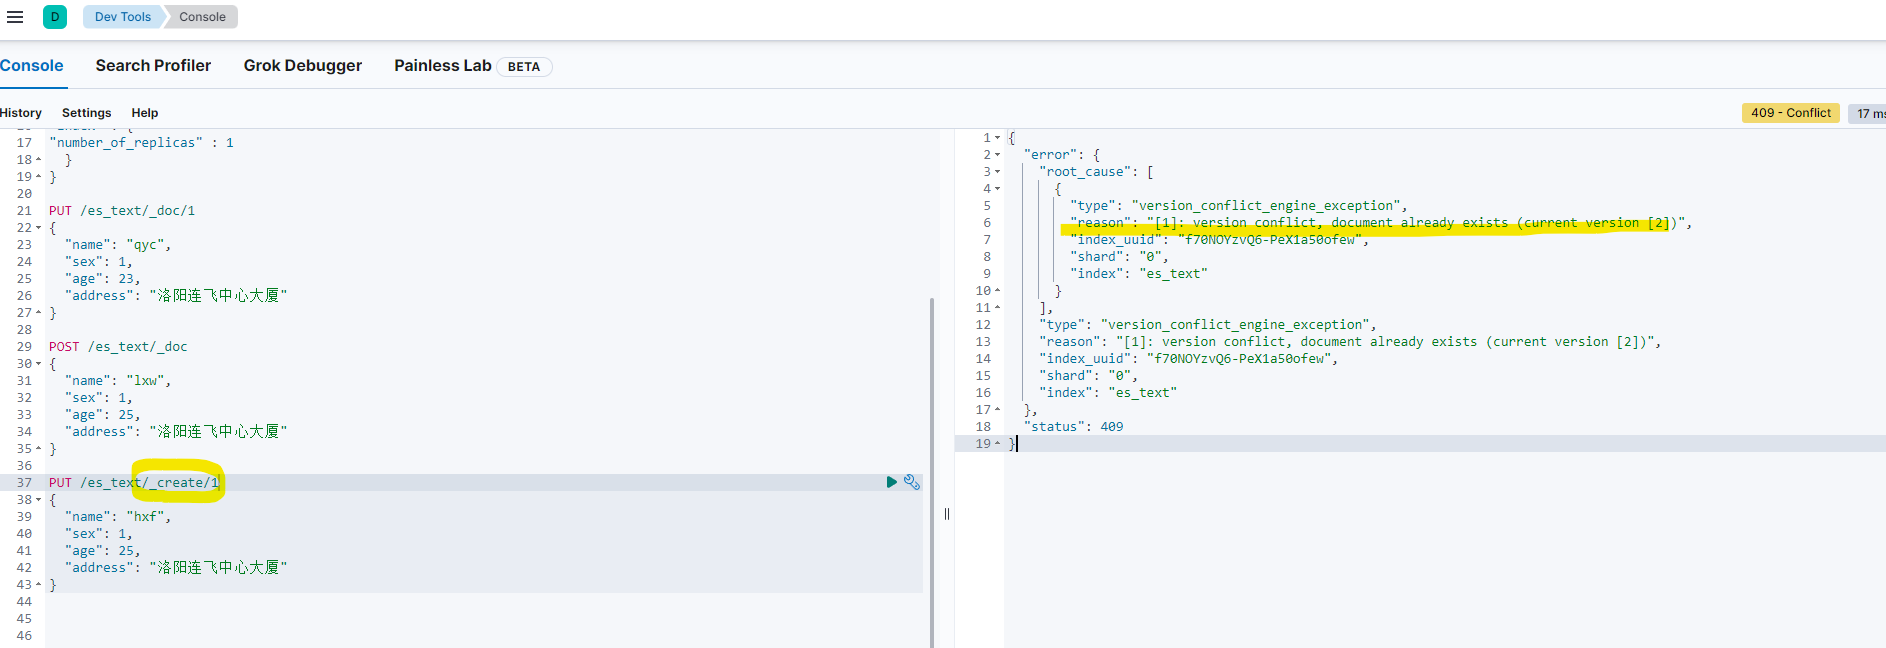Click the 409 - Conflict status badge
This screenshot has width=1886, height=648.
tap(1790, 113)
